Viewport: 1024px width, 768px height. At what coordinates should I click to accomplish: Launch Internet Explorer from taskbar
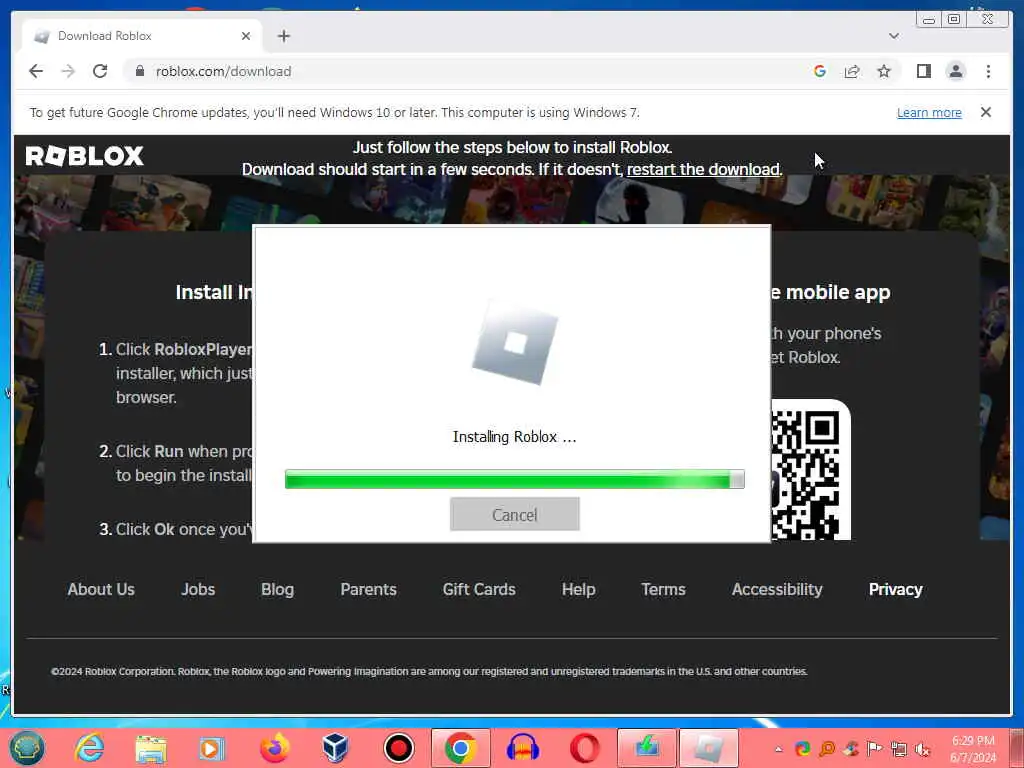pos(89,748)
